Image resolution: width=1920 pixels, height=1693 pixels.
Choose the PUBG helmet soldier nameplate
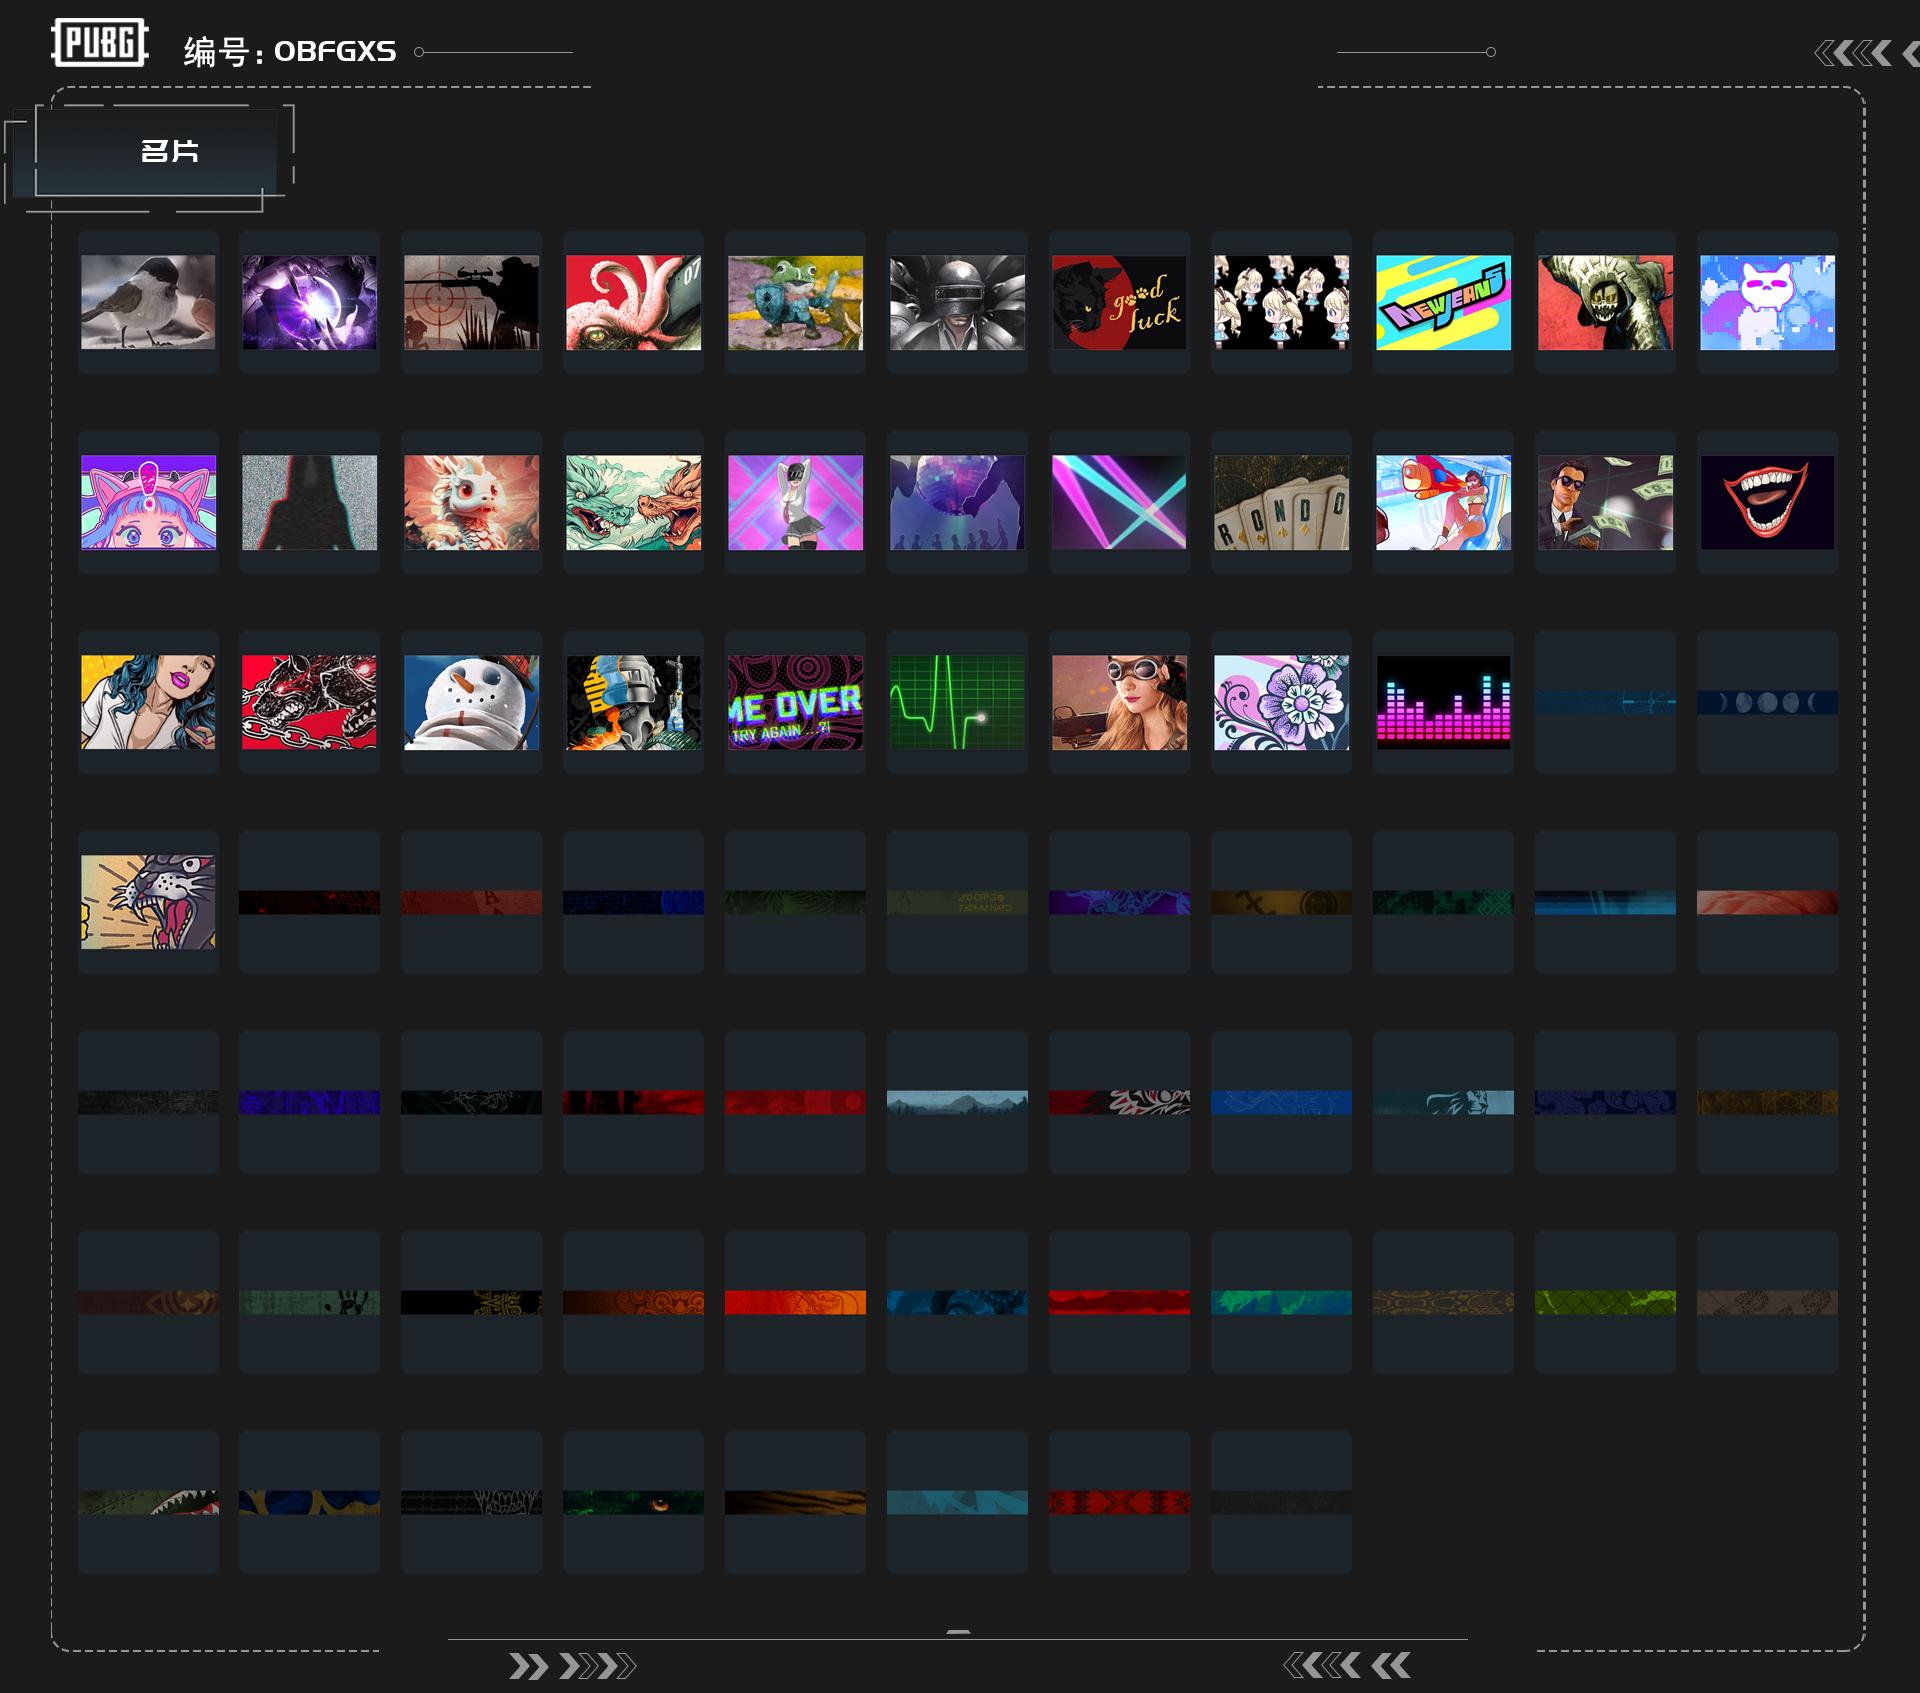957,302
